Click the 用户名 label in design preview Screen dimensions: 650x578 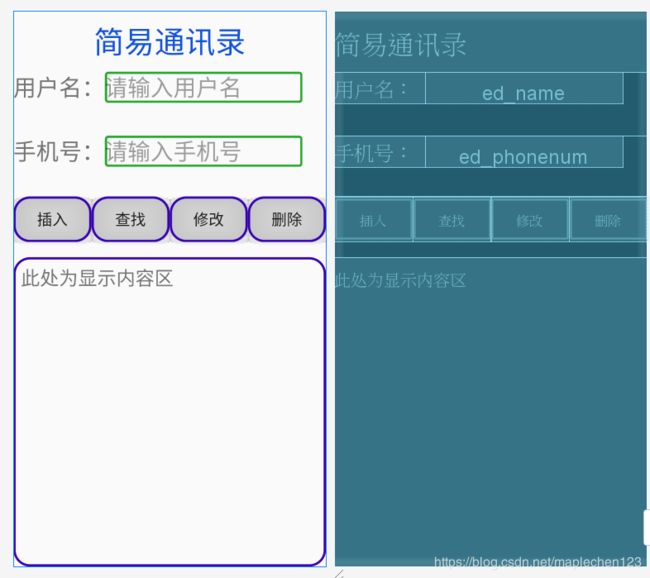52,88
